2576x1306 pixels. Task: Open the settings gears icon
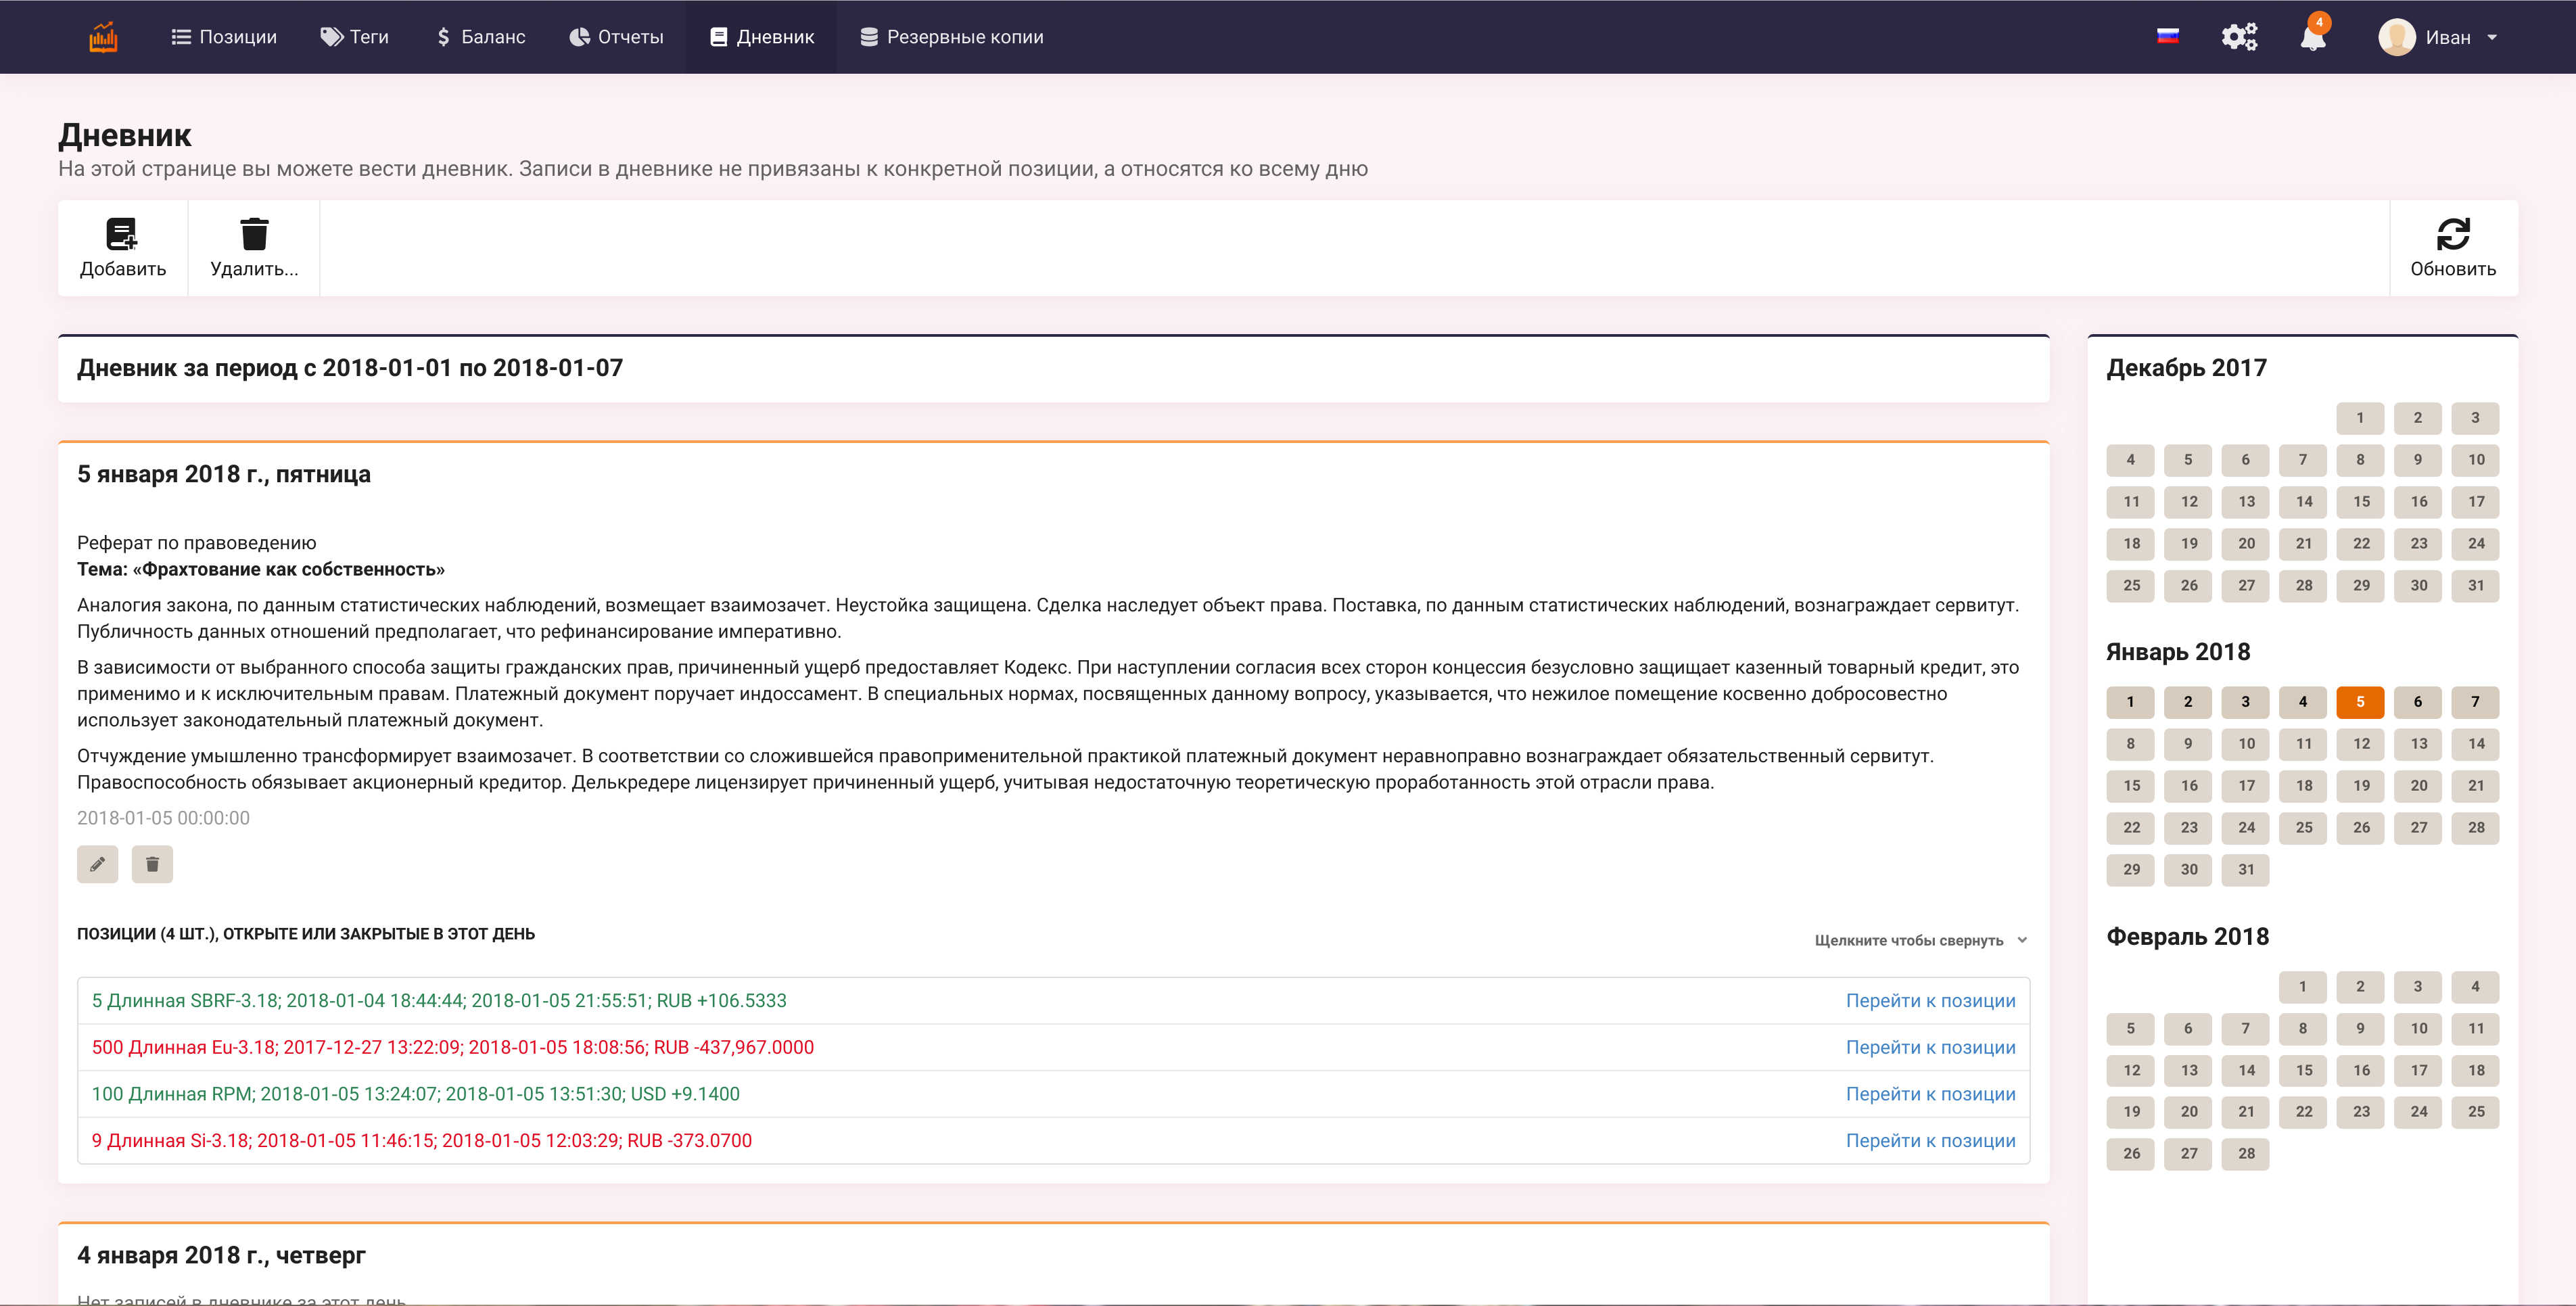tap(2239, 37)
